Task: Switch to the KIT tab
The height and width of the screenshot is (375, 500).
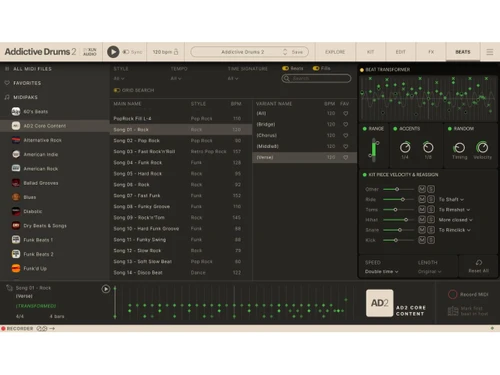Action: [370, 52]
